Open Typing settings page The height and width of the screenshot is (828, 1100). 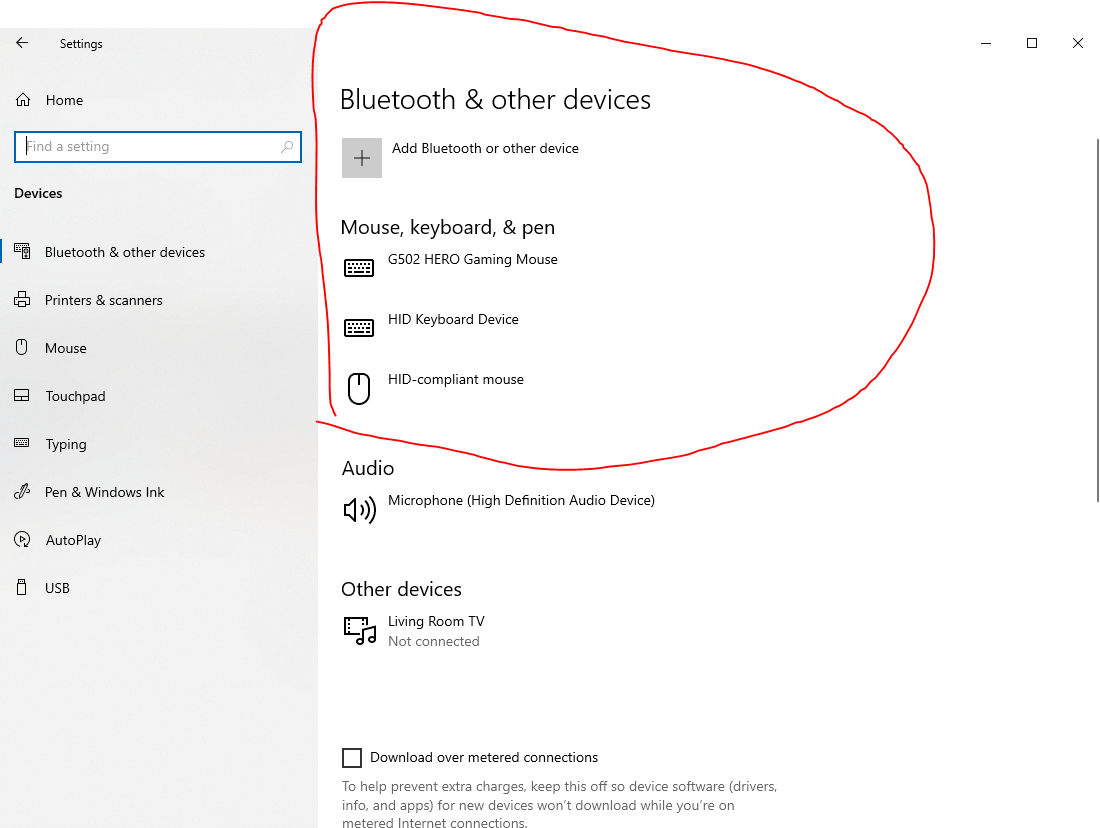pos(66,444)
